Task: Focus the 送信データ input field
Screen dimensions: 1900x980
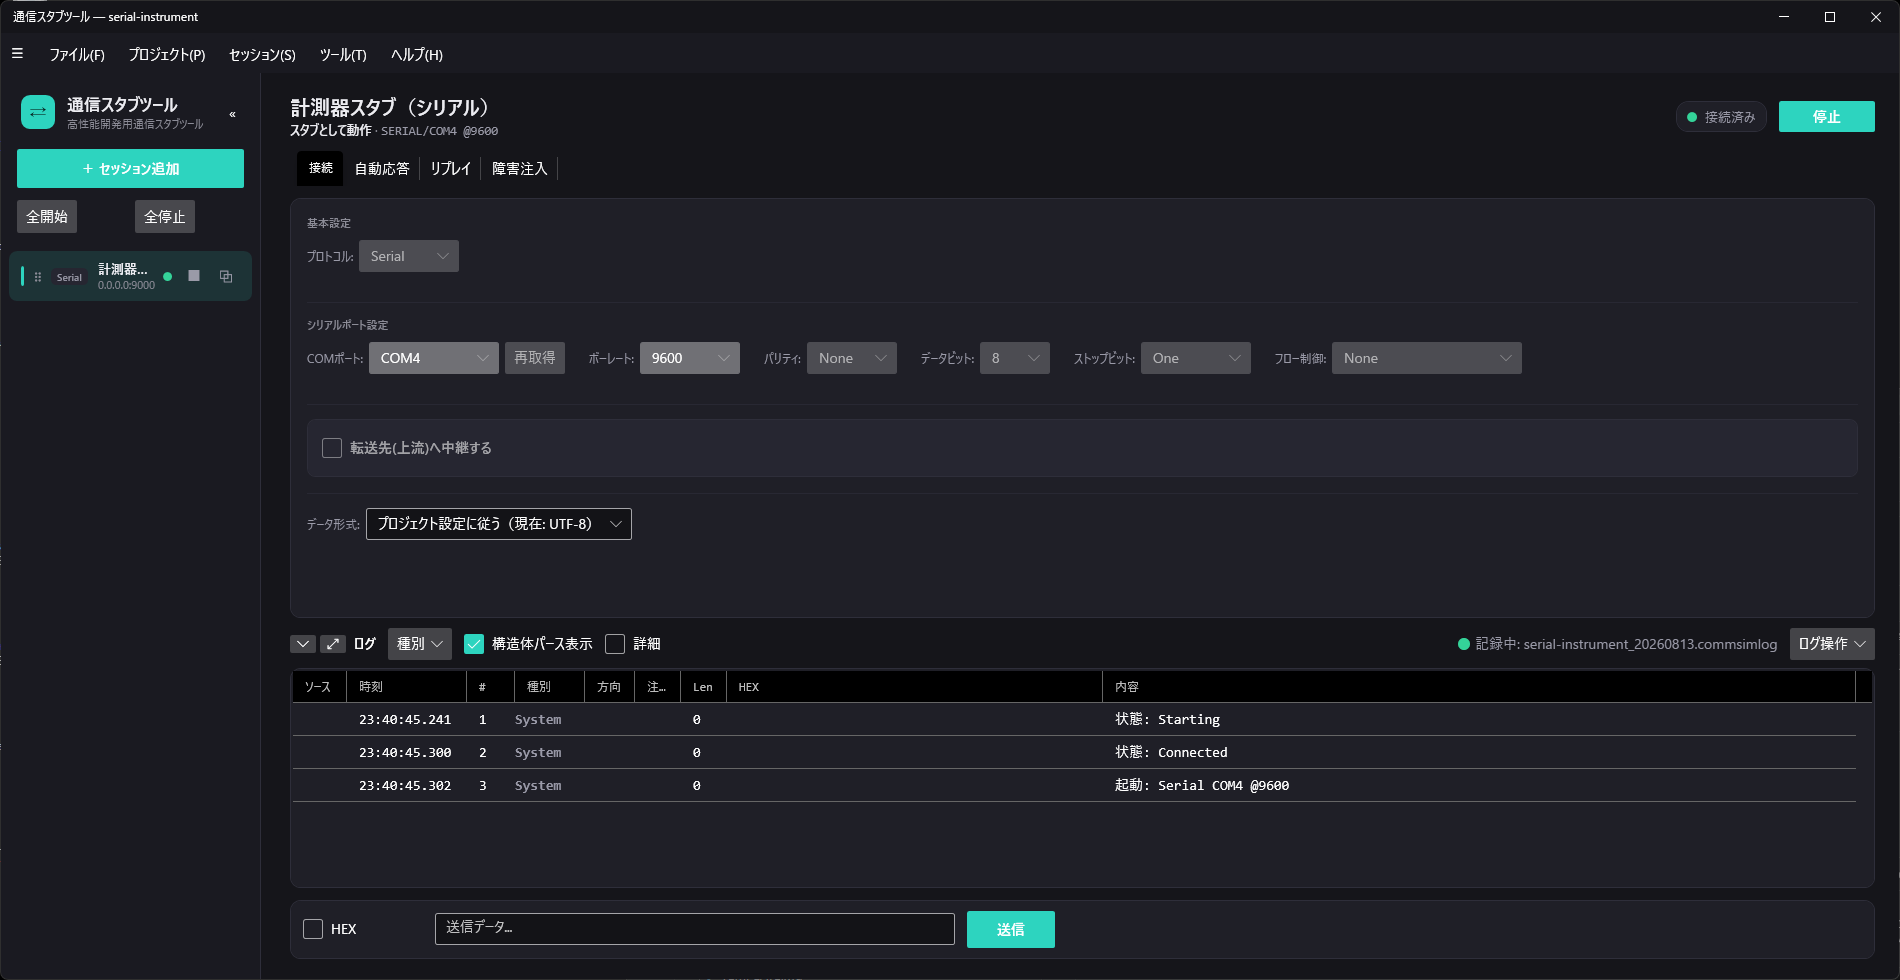Action: click(x=695, y=929)
